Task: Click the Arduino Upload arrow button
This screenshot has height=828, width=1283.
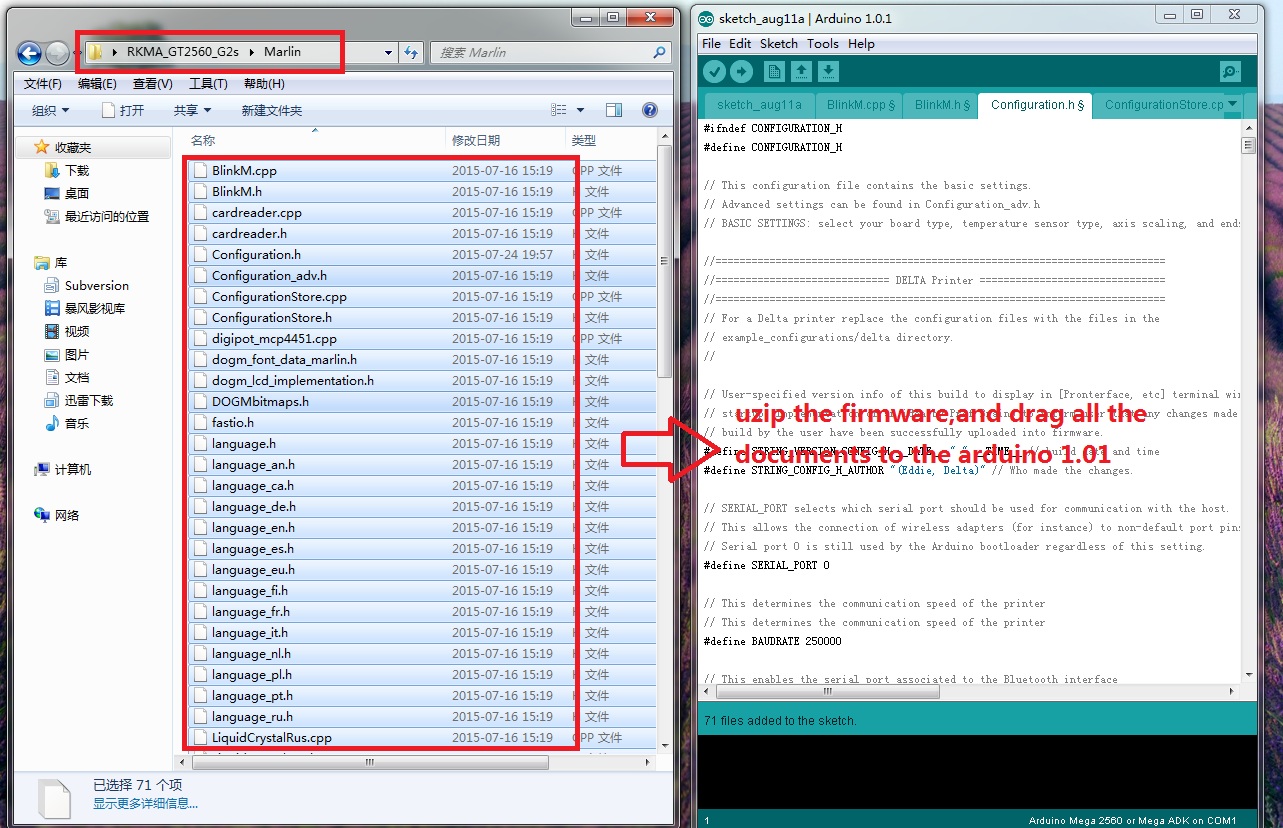Action: [x=741, y=71]
